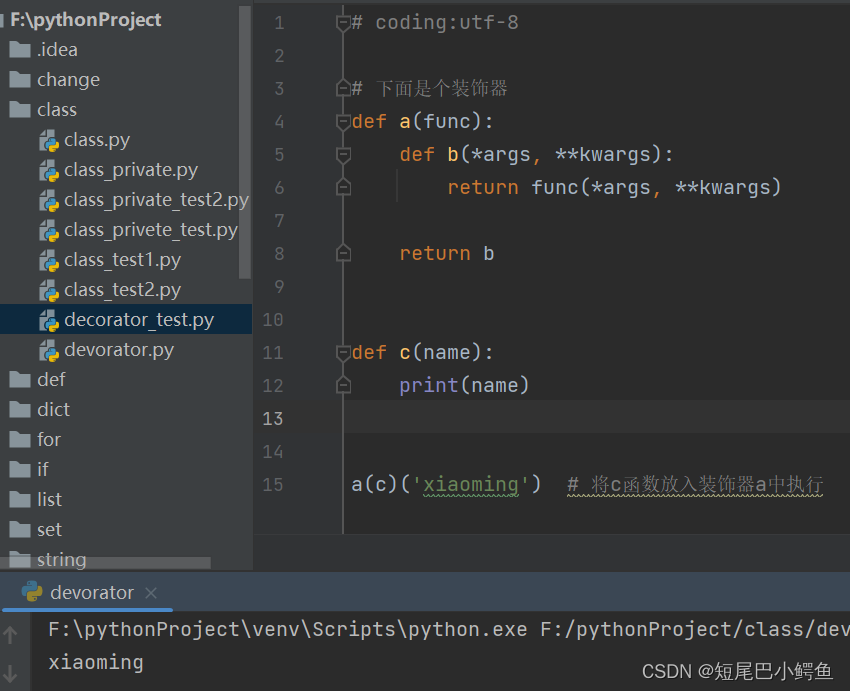Viewport: 850px width, 691px height.
Task: Collapse the comment fold on line 1
Action: click(x=343, y=23)
